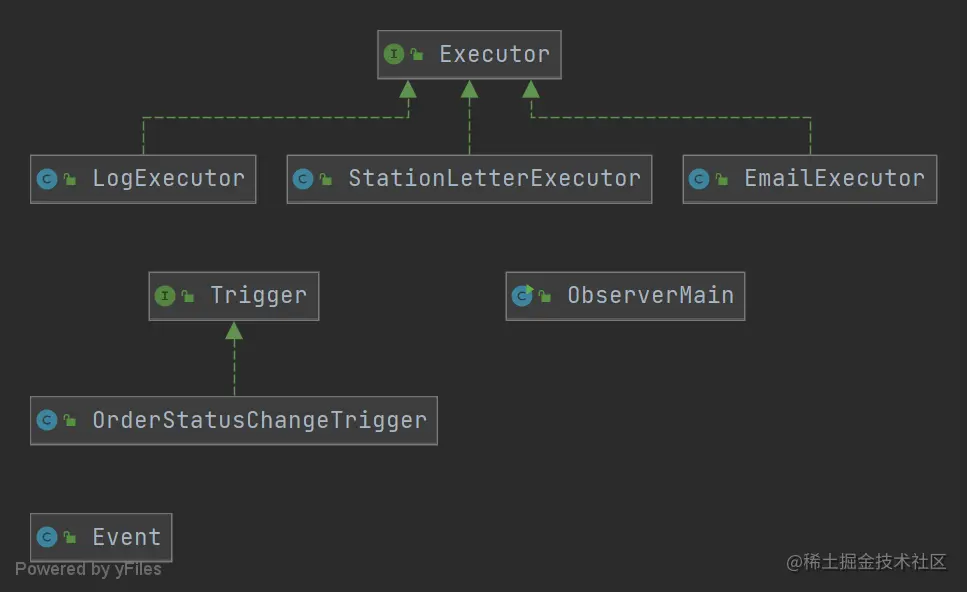Select the EmailExecutor class node

click(x=834, y=179)
